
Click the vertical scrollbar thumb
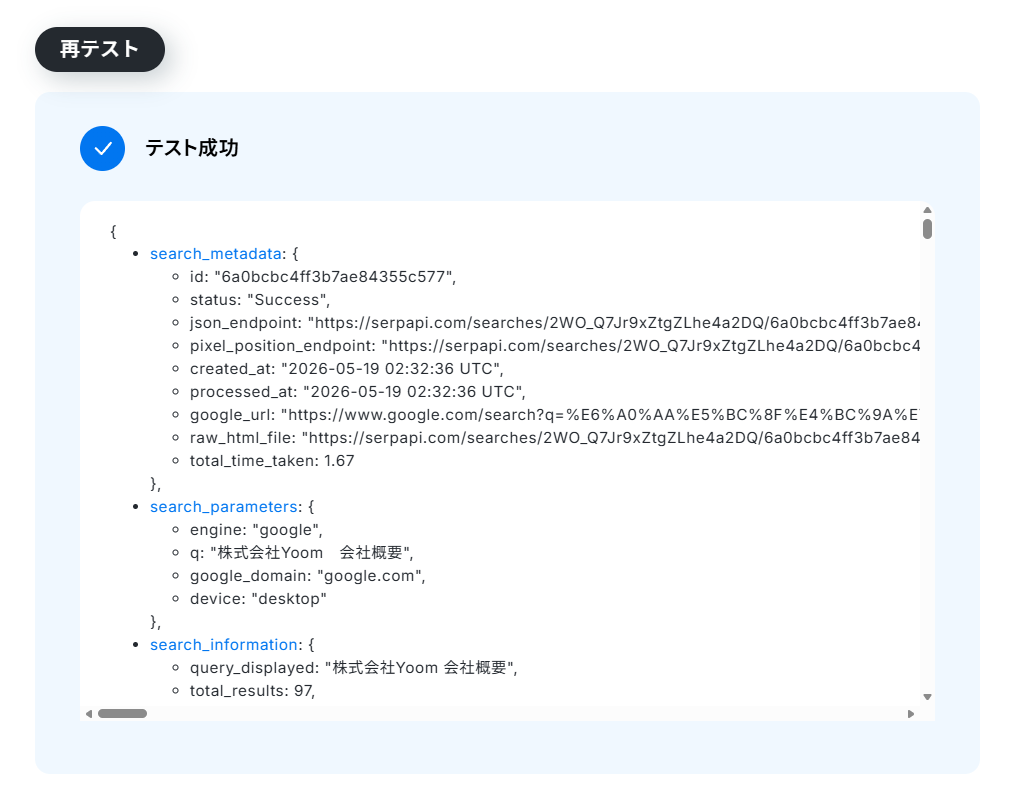(x=927, y=229)
